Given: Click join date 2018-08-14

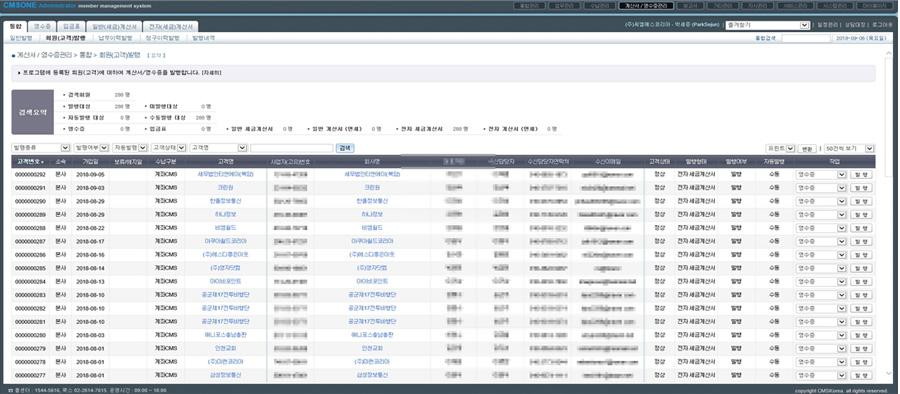Looking at the screenshot, I should tap(90, 268).
